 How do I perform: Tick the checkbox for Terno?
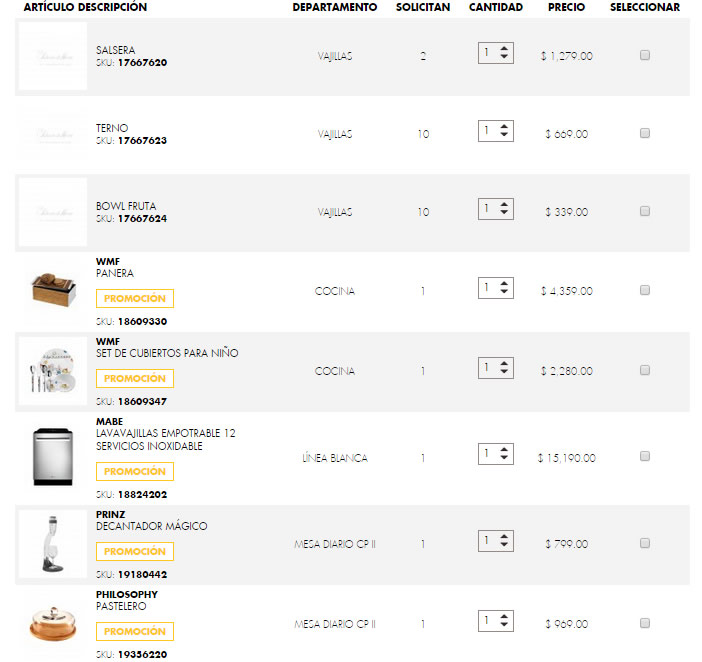pos(645,133)
